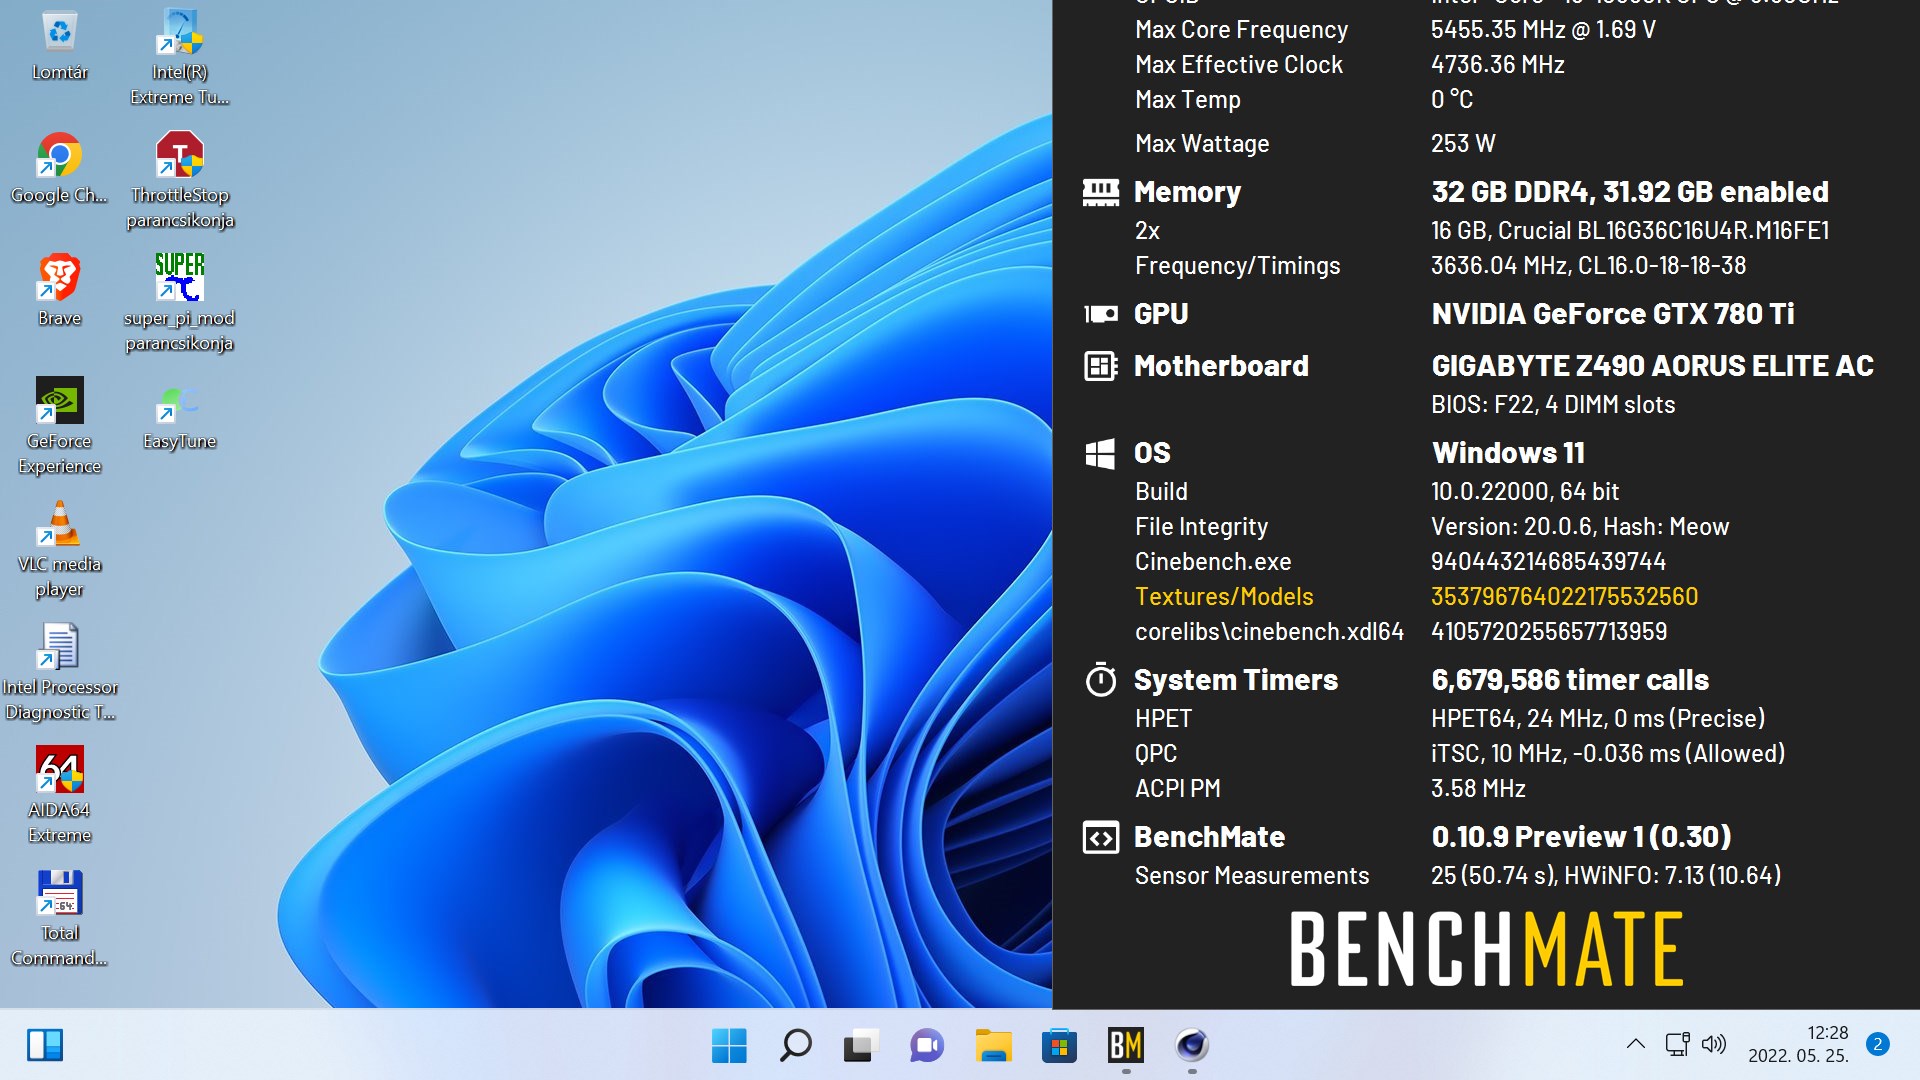Open Google Chrome desktop shortcut
This screenshot has width=1920, height=1080.
[59, 168]
